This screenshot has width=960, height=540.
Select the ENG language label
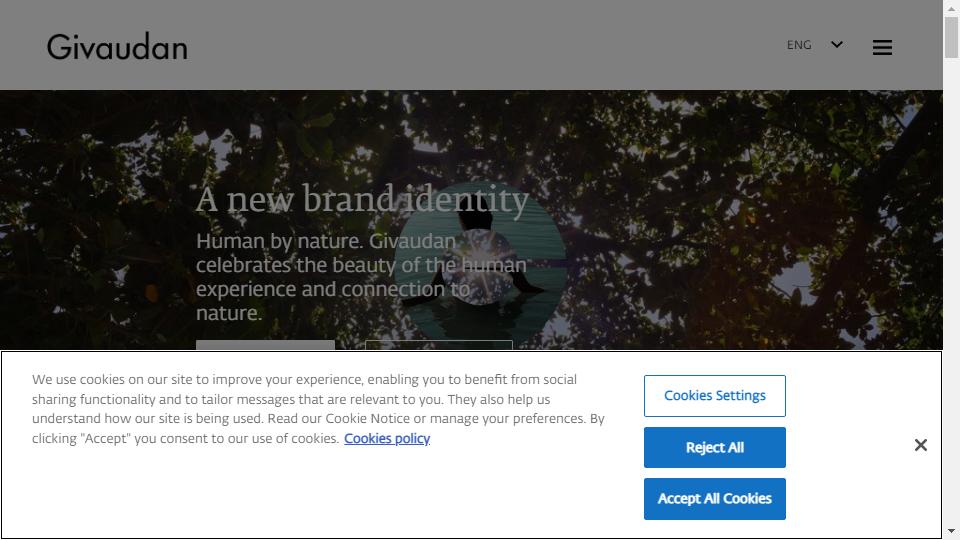tap(799, 45)
